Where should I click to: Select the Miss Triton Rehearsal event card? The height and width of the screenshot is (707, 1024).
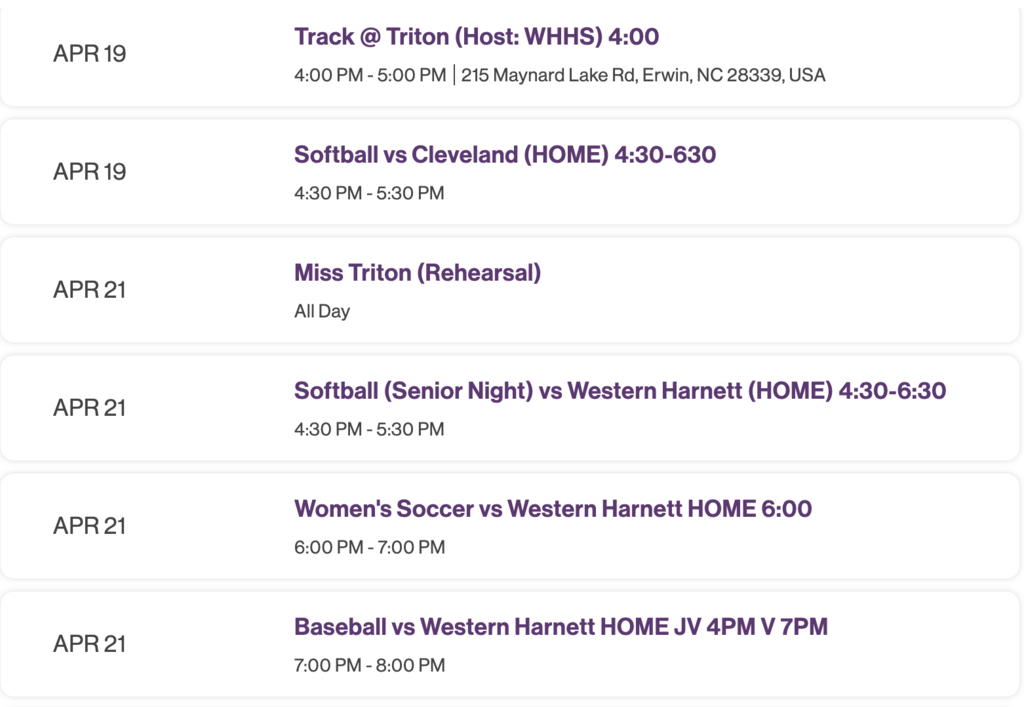click(x=512, y=290)
